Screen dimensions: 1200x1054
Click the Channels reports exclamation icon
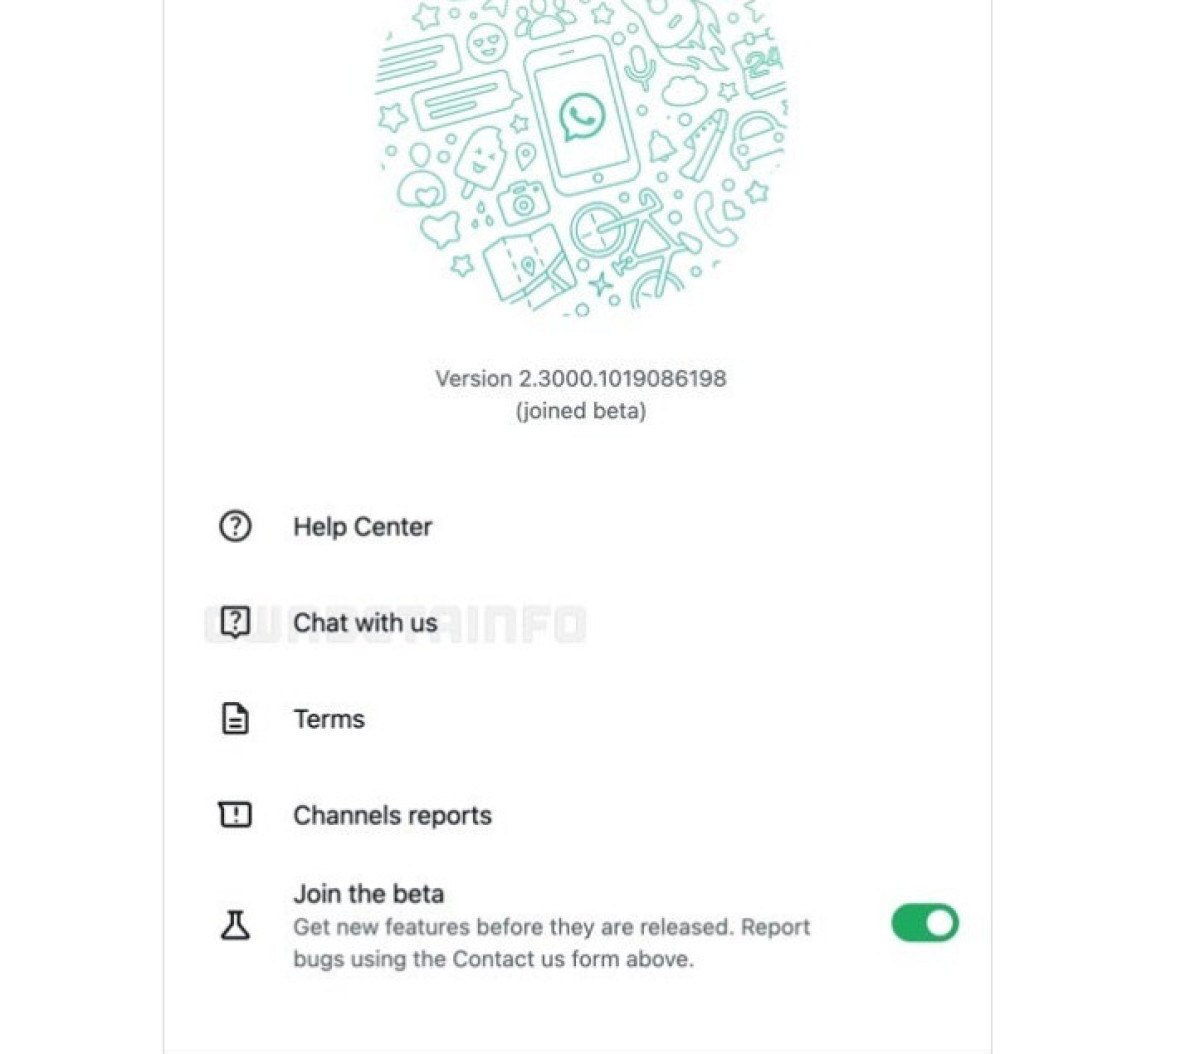[235, 815]
